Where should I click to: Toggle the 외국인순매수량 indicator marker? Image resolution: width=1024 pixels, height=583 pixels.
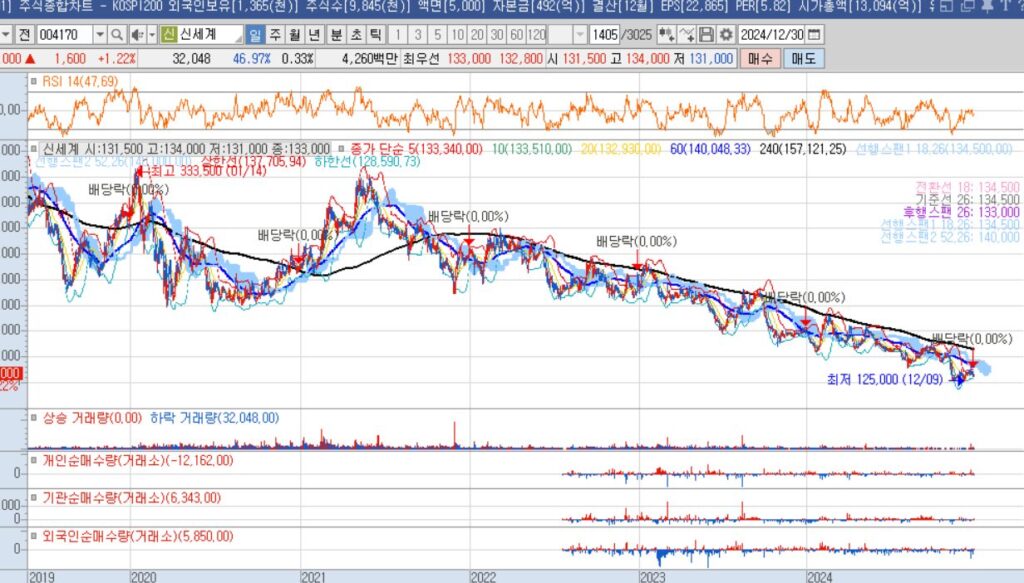[x=34, y=537]
